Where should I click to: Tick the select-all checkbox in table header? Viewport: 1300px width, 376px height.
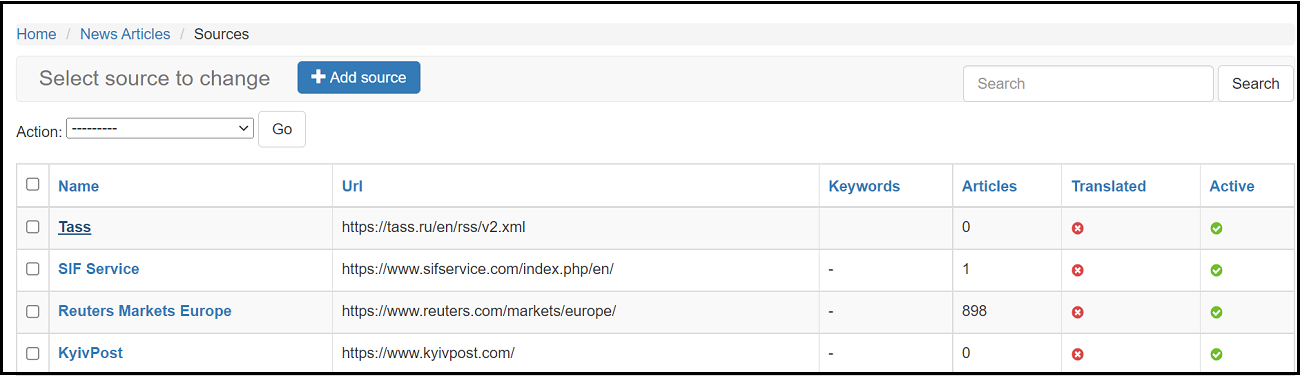tap(33, 184)
